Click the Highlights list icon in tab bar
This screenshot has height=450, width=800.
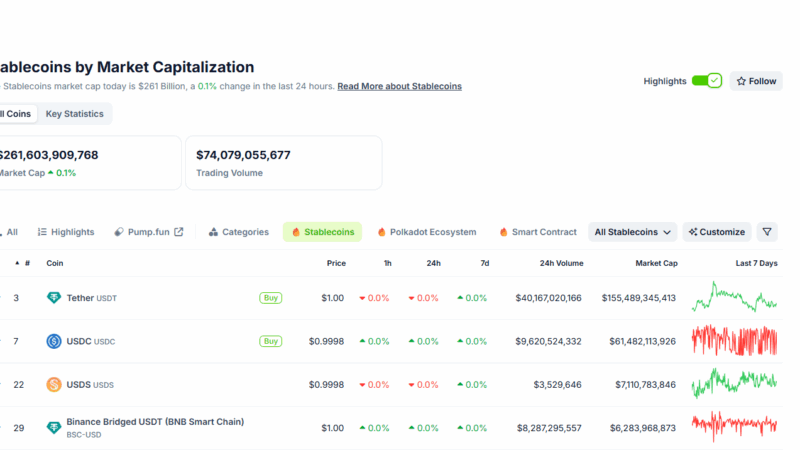pos(42,232)
